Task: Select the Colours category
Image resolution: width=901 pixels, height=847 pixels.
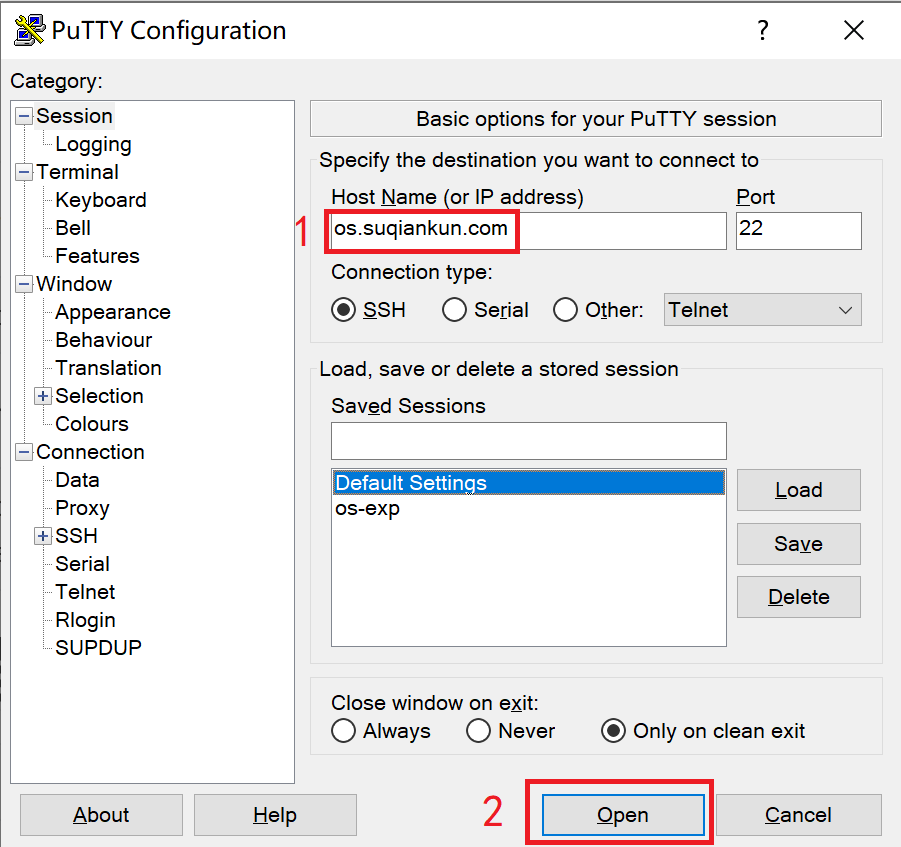Action: point(91,424)
